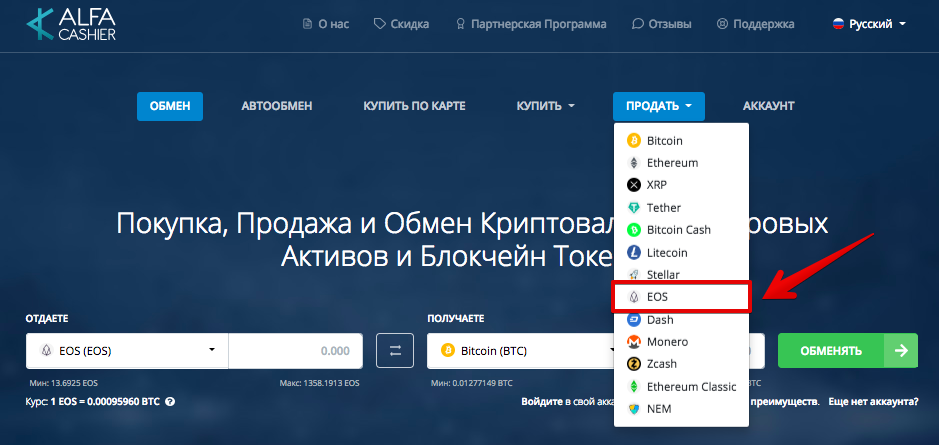The image size is (939, 445).
Task: Switch to the ОБМЕН tab
Action: pos(170,106)
